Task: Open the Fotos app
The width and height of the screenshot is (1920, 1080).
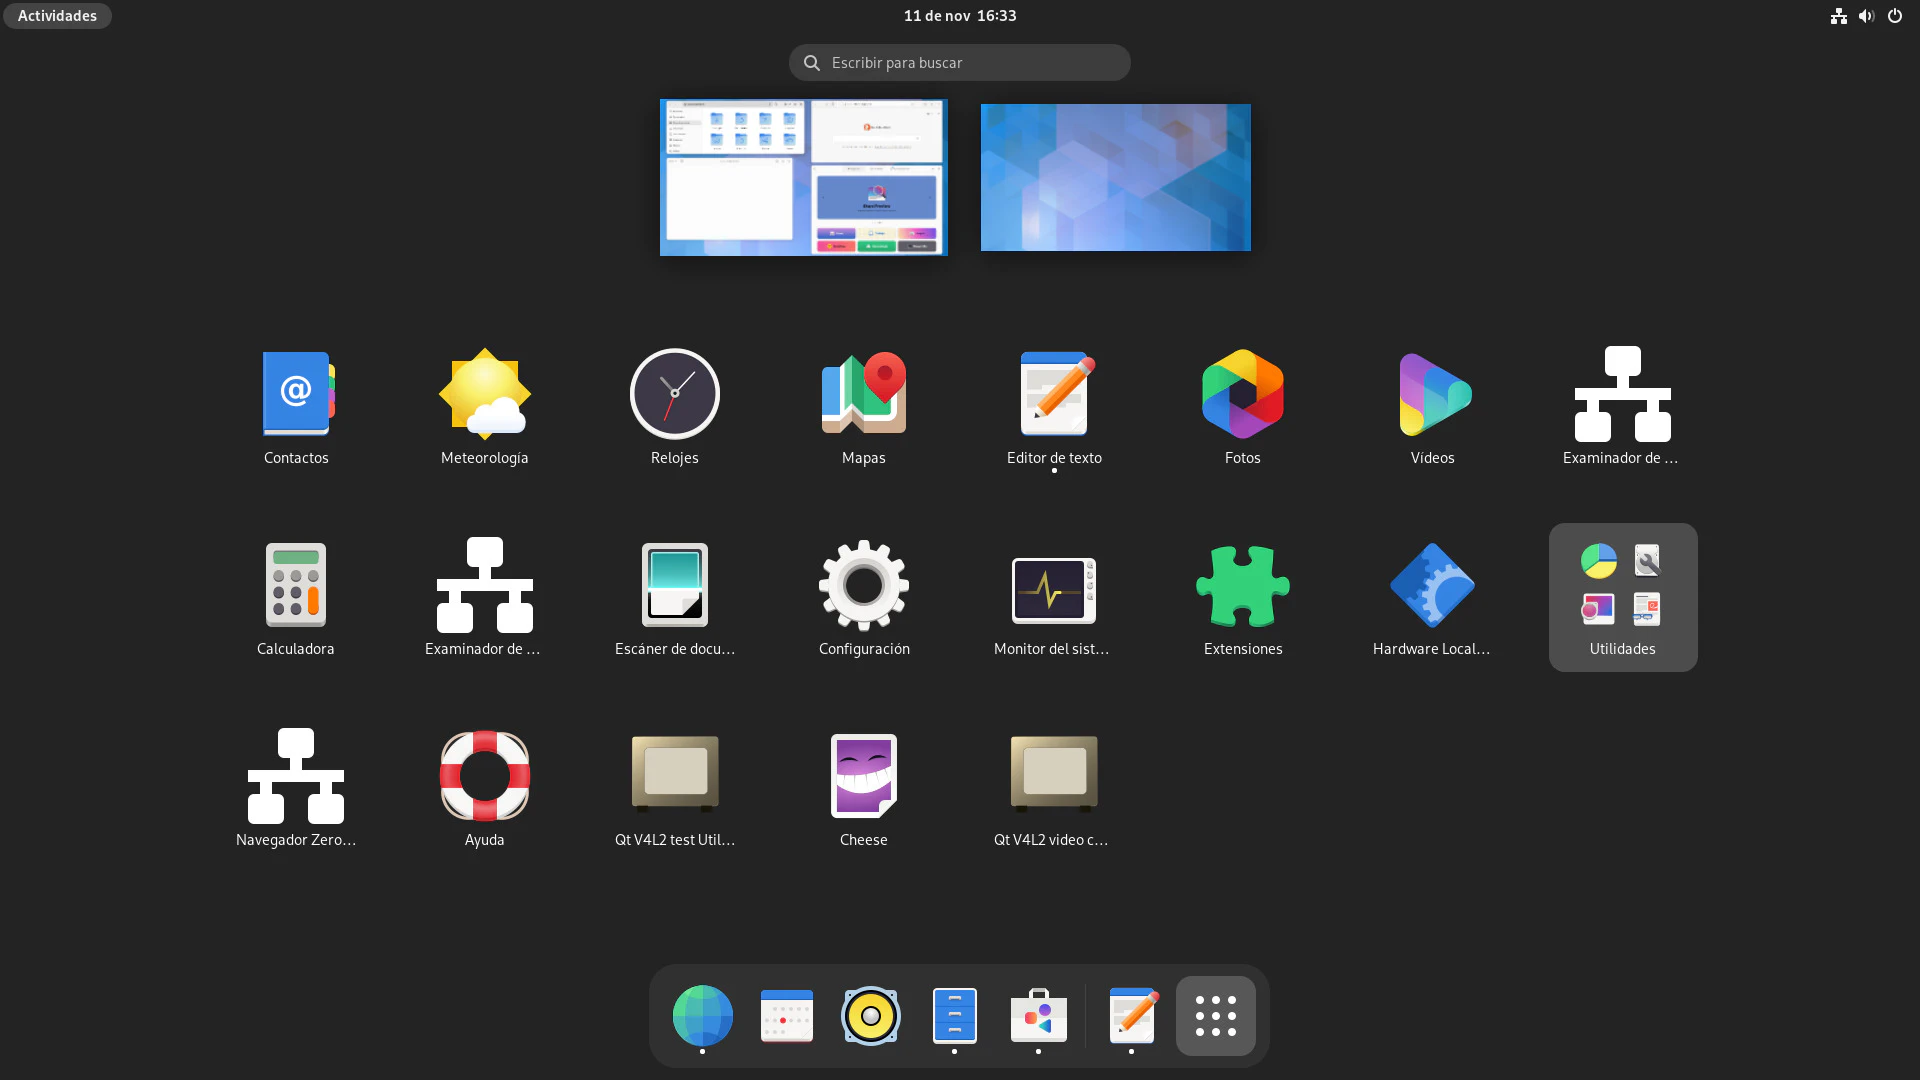Action: point(1243,395)
